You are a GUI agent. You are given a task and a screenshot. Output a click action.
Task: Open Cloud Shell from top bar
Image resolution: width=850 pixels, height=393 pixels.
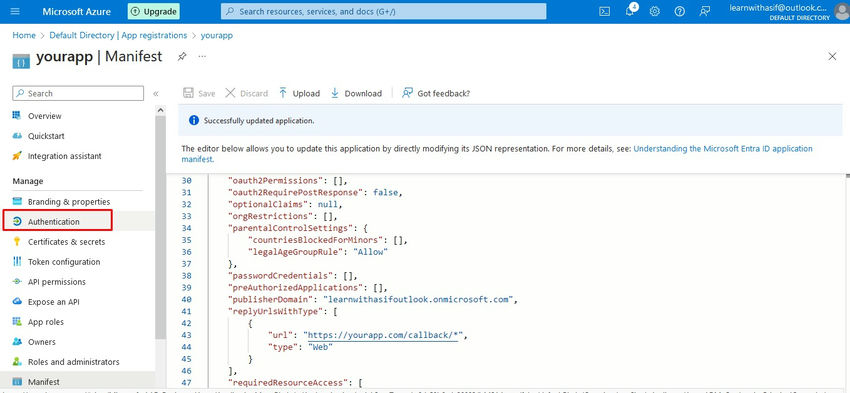604,11
